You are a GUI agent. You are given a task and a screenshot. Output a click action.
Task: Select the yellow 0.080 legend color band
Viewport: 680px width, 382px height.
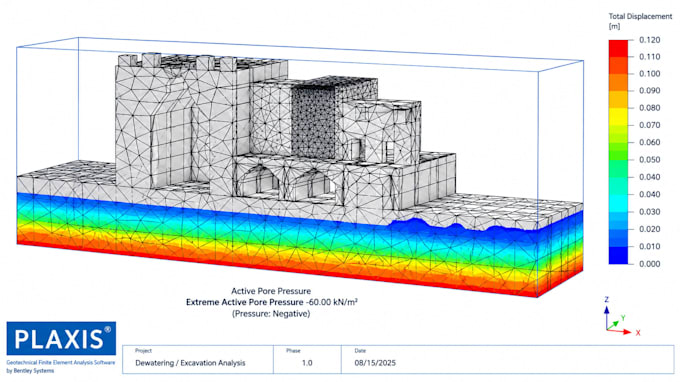[x=618, y=116]
